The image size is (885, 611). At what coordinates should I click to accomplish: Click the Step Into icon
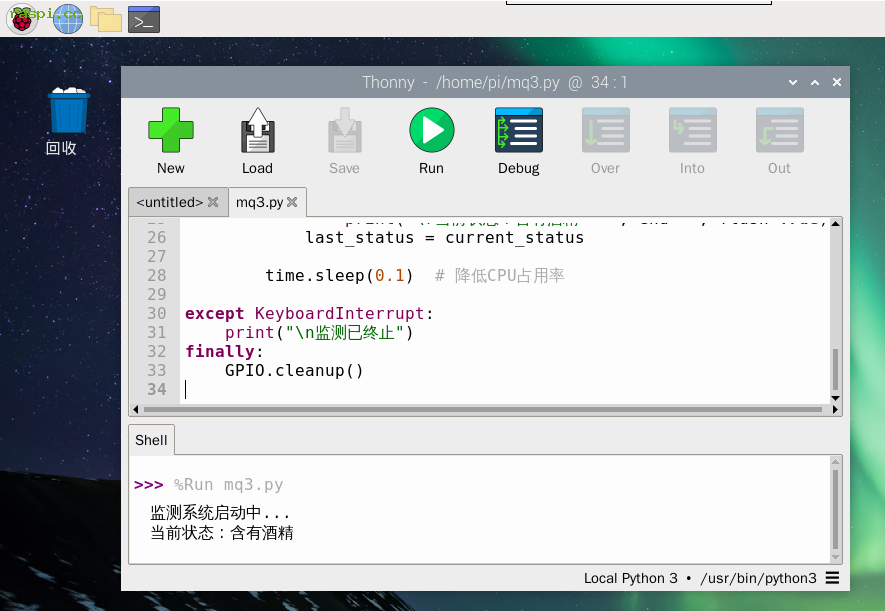pyautogui.click(x=692, y=131)
